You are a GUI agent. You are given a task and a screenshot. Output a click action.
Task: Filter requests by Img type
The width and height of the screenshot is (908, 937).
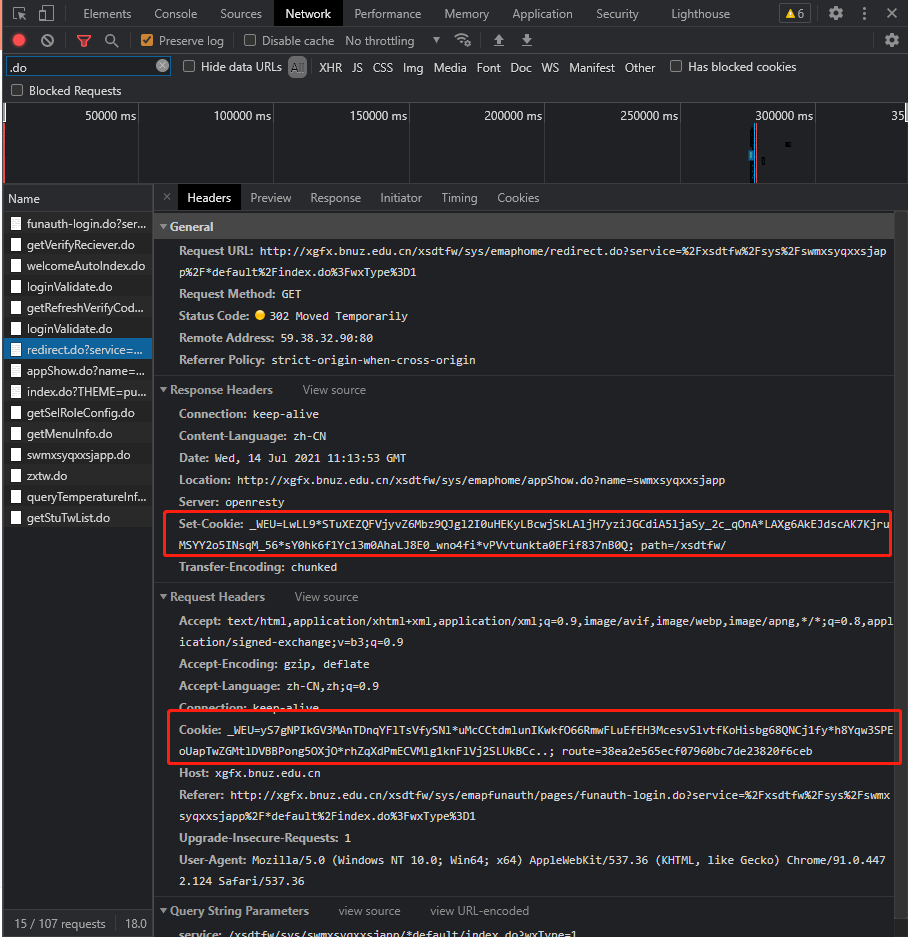click(412, 68)
